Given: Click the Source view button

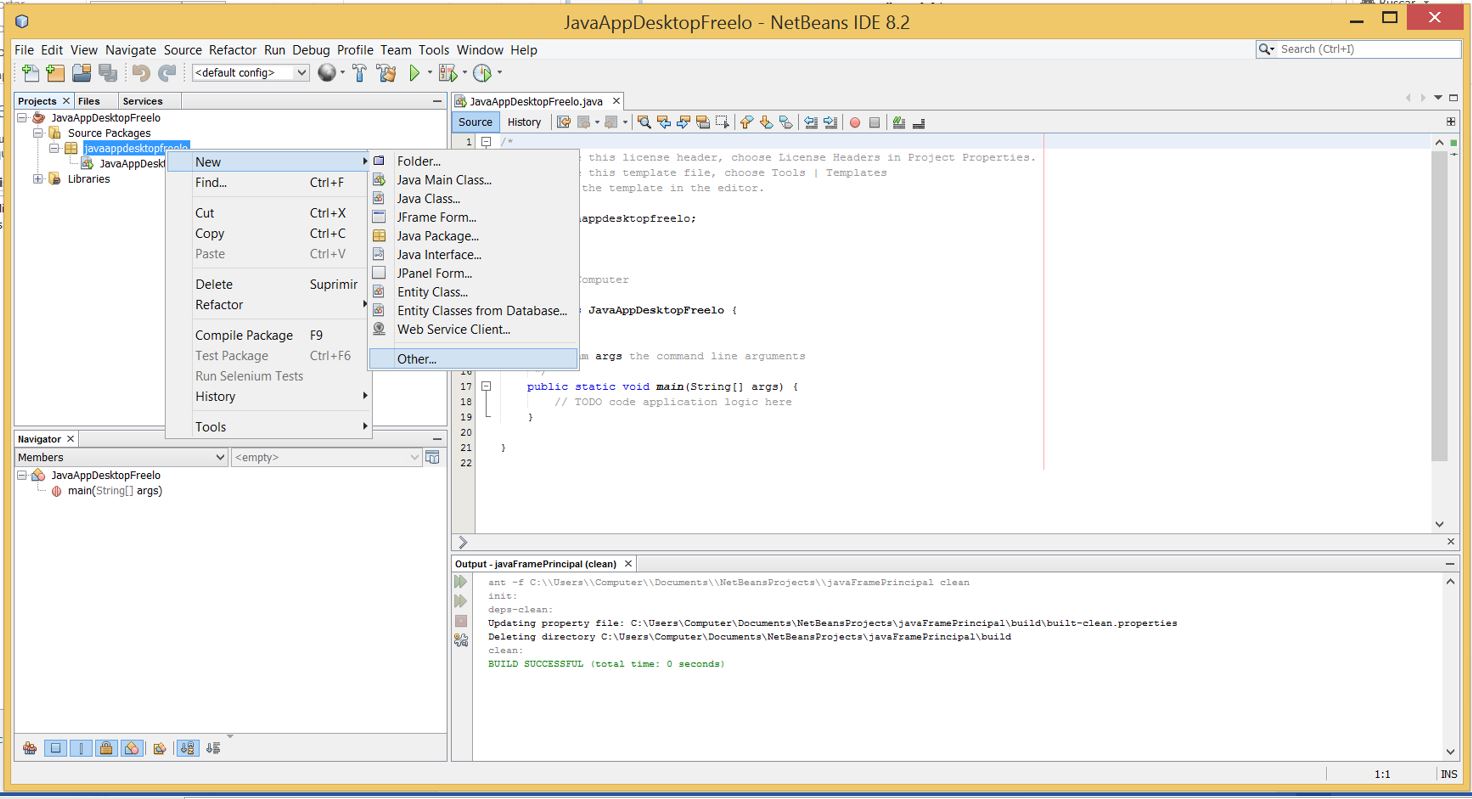Looking at the screenshot, I should pos(475,122).
